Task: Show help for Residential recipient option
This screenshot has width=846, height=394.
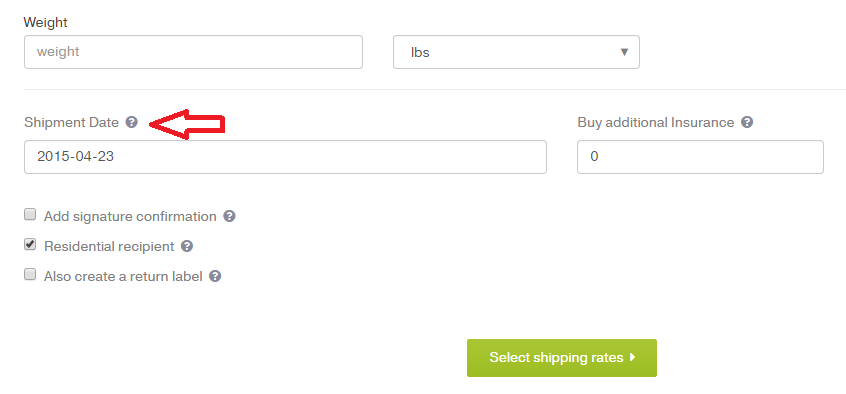Action: pyautogui.click(x=187, y=247)
